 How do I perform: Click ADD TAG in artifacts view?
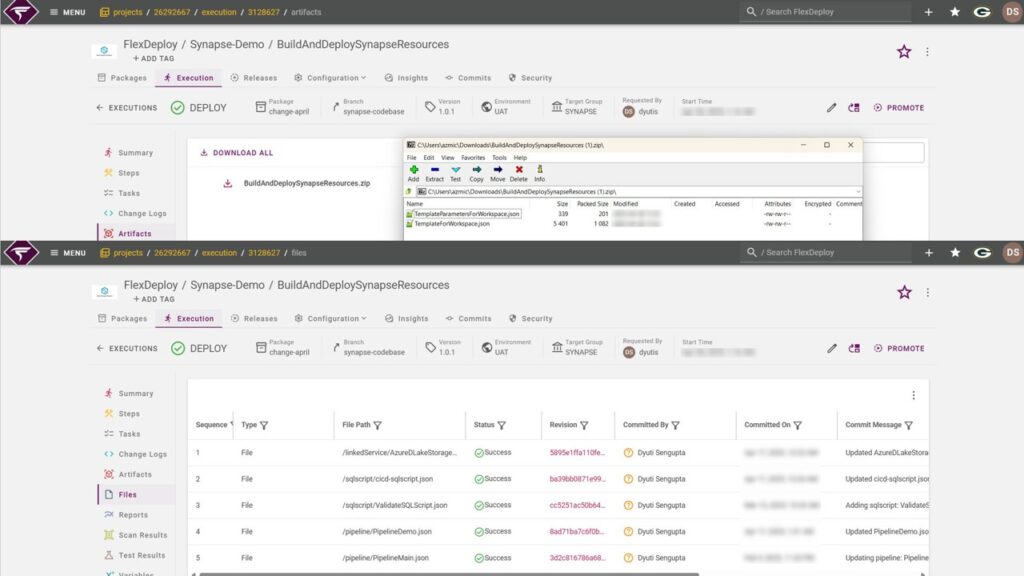[x=153, y=59]
